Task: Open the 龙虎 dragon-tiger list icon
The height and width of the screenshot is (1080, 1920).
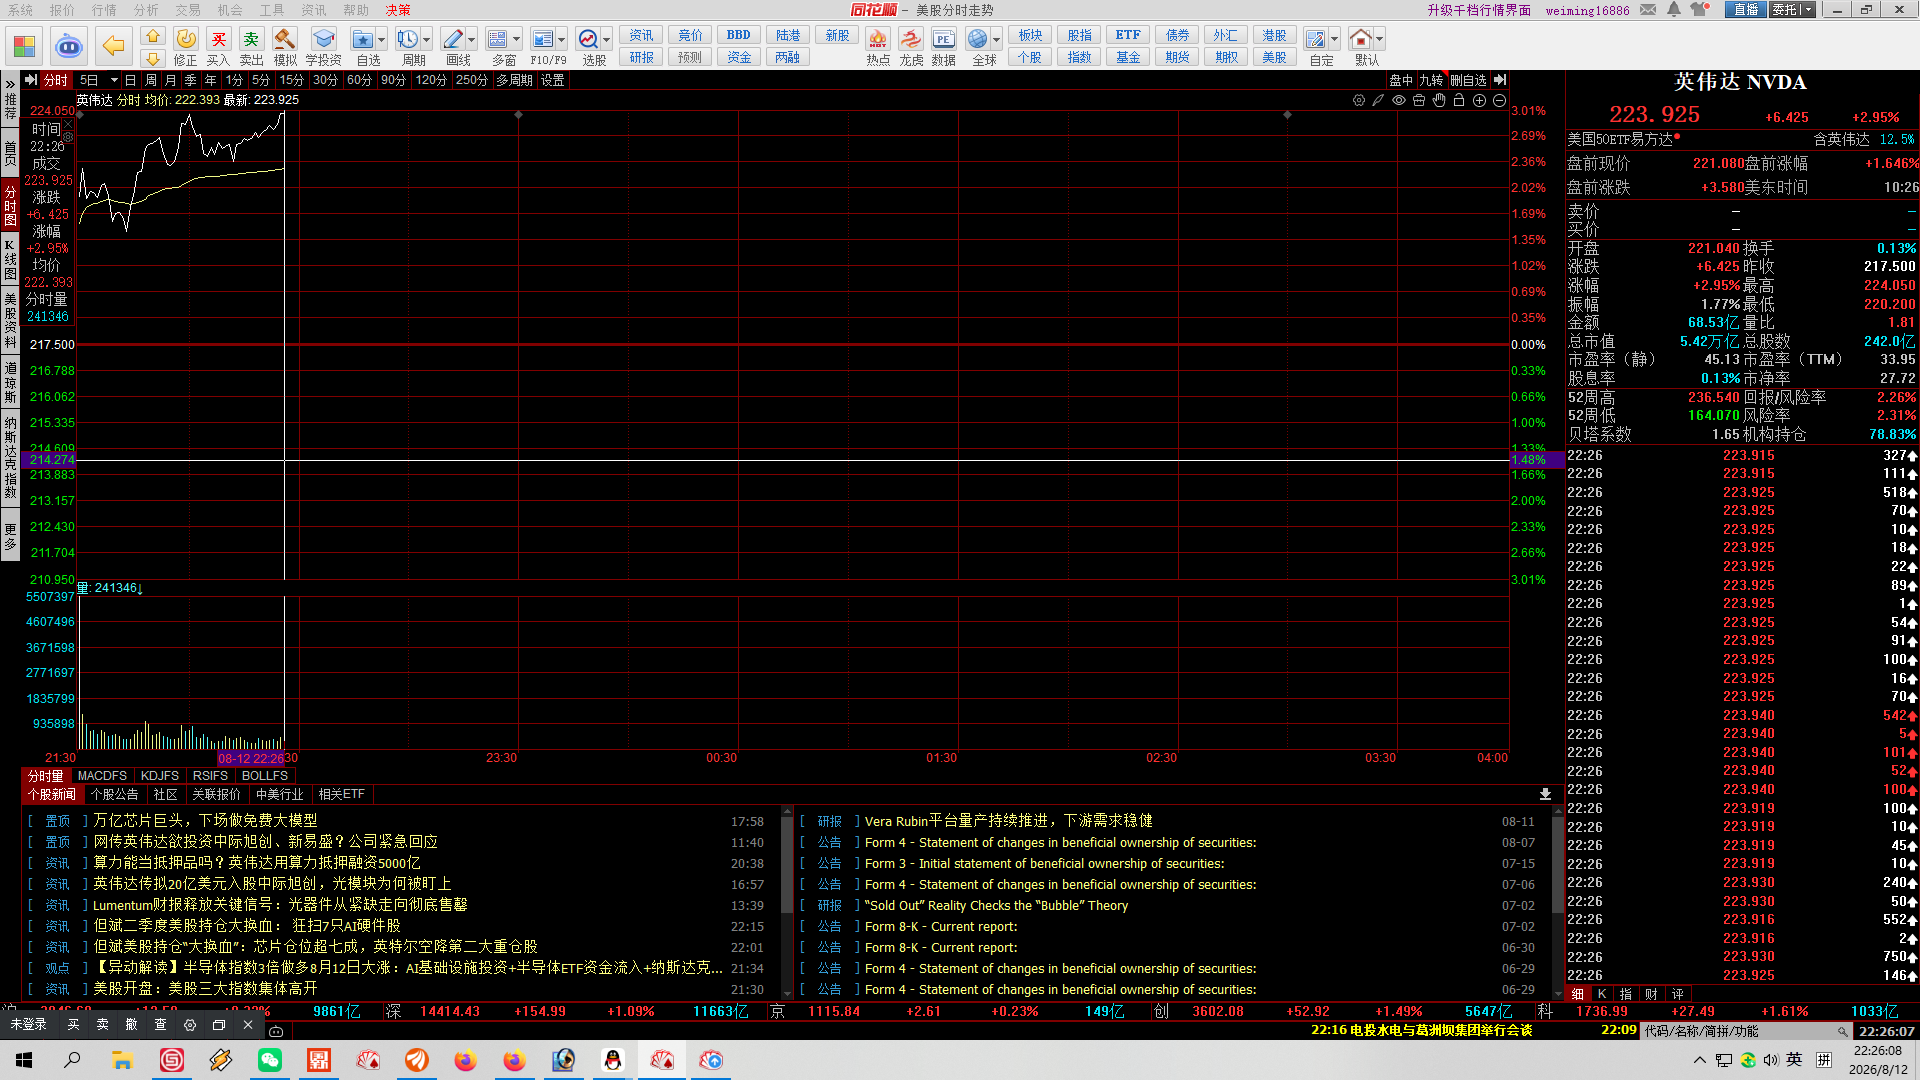Action: (x=911, y=40)
